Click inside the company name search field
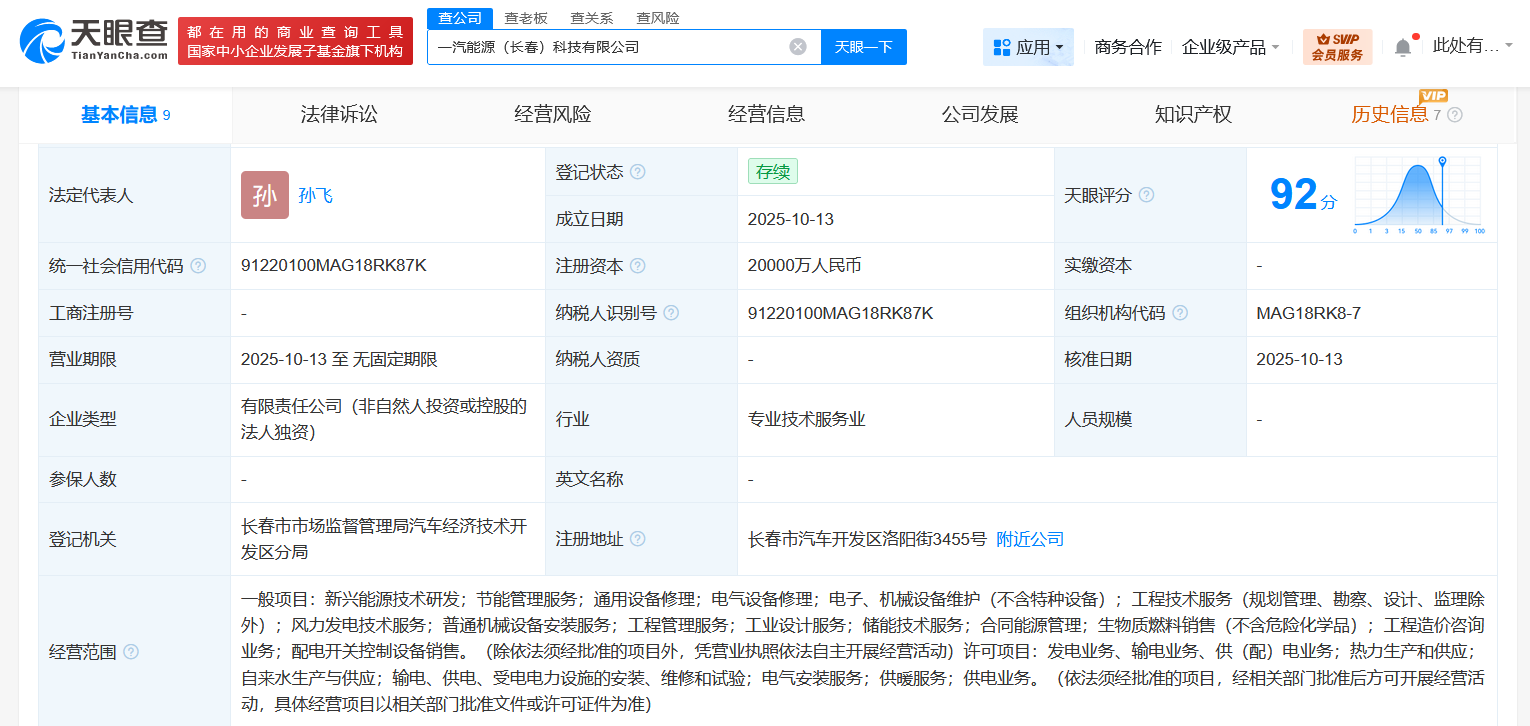 [610, 46]
